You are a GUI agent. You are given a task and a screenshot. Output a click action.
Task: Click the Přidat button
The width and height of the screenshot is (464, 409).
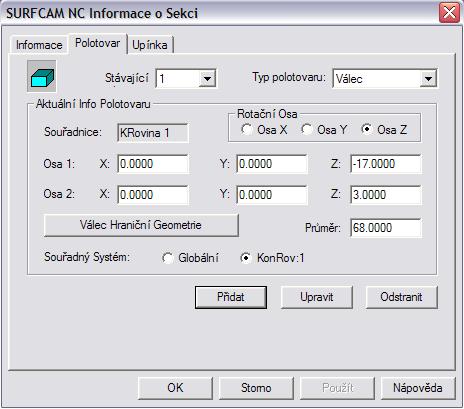coord(231,297)
